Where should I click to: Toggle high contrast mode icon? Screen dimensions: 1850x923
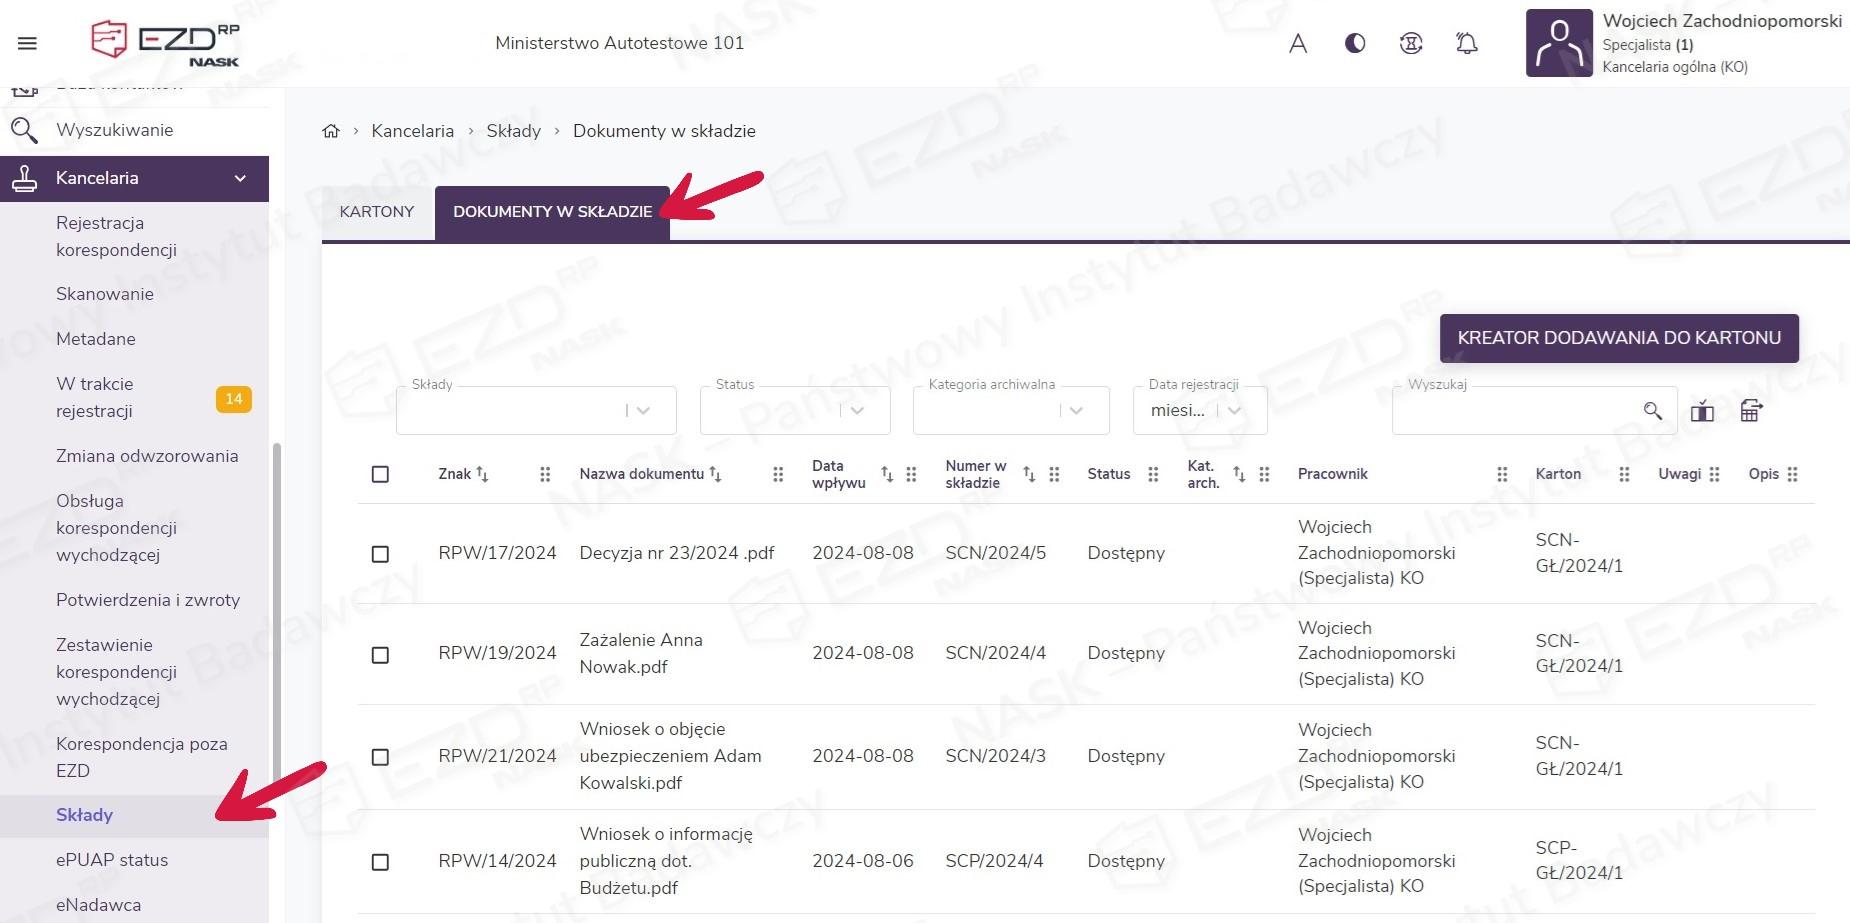(1355, 43)
